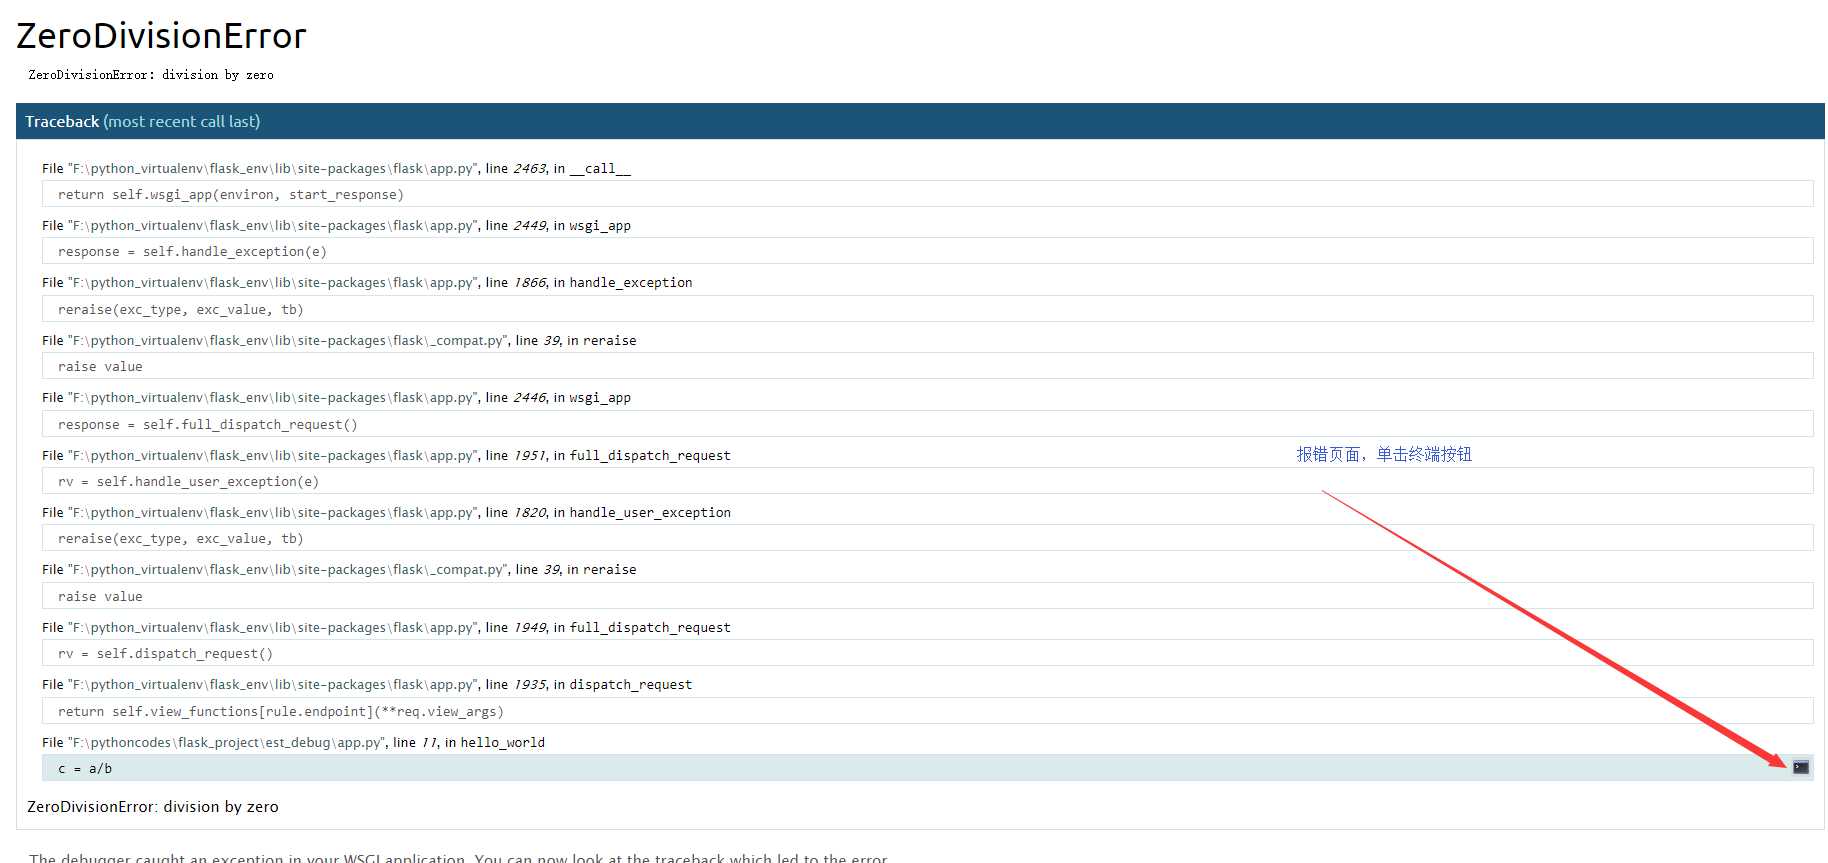1828x863 pixels.
Task: Click the large ZeroDivisionError page title
Action: click(161, 36)
